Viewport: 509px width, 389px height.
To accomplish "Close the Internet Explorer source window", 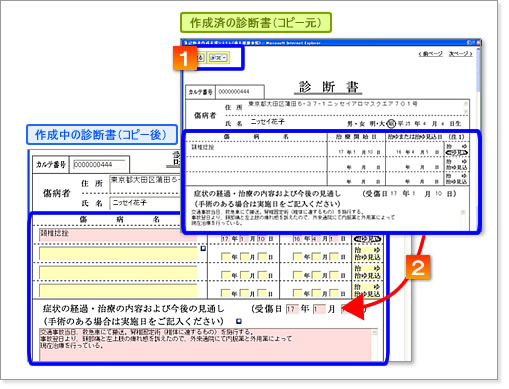I will click(x=479, y=43).
